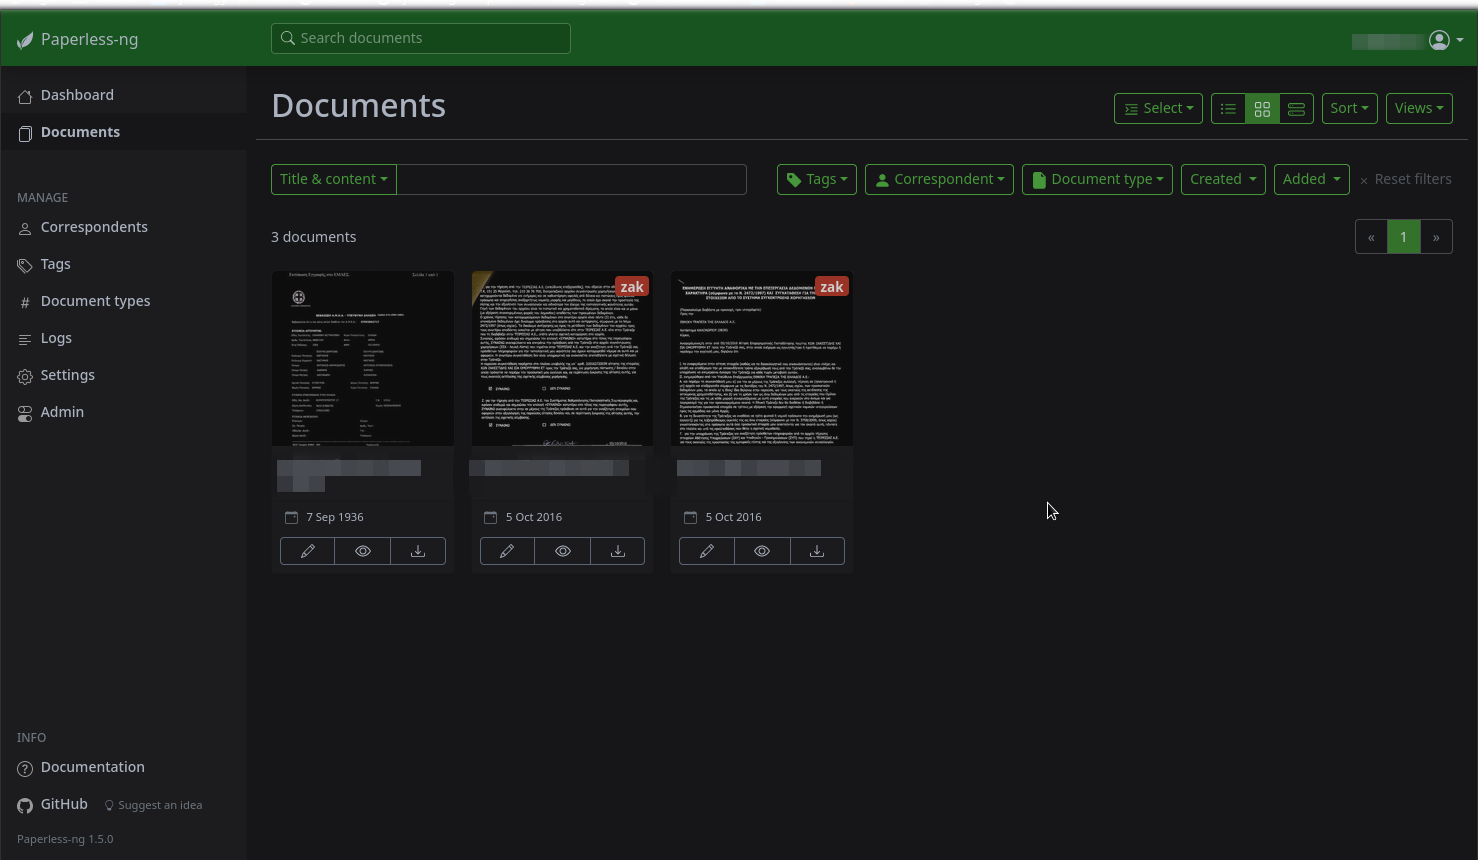Click the Suggest an idea link
The height and width of the screenshot is (860, 1478).
point(154,805)
